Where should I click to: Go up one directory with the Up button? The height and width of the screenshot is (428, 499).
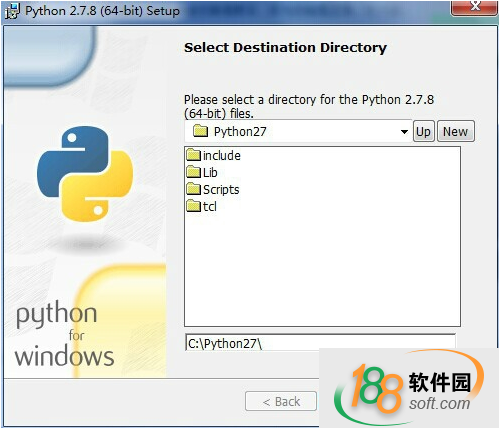click(424, 131)
